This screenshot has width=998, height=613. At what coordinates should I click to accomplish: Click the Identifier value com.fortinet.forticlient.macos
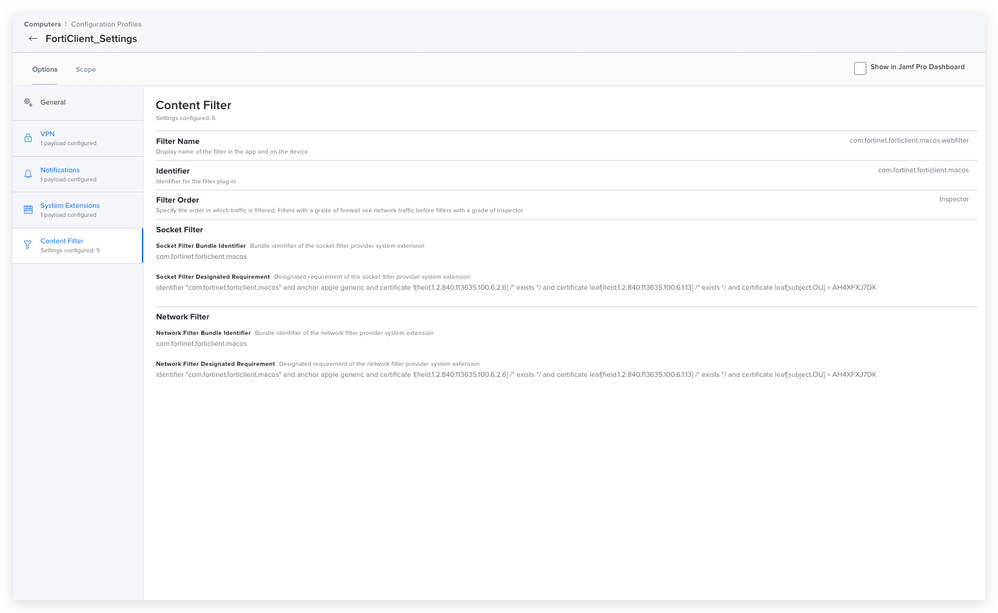[924, 171]
